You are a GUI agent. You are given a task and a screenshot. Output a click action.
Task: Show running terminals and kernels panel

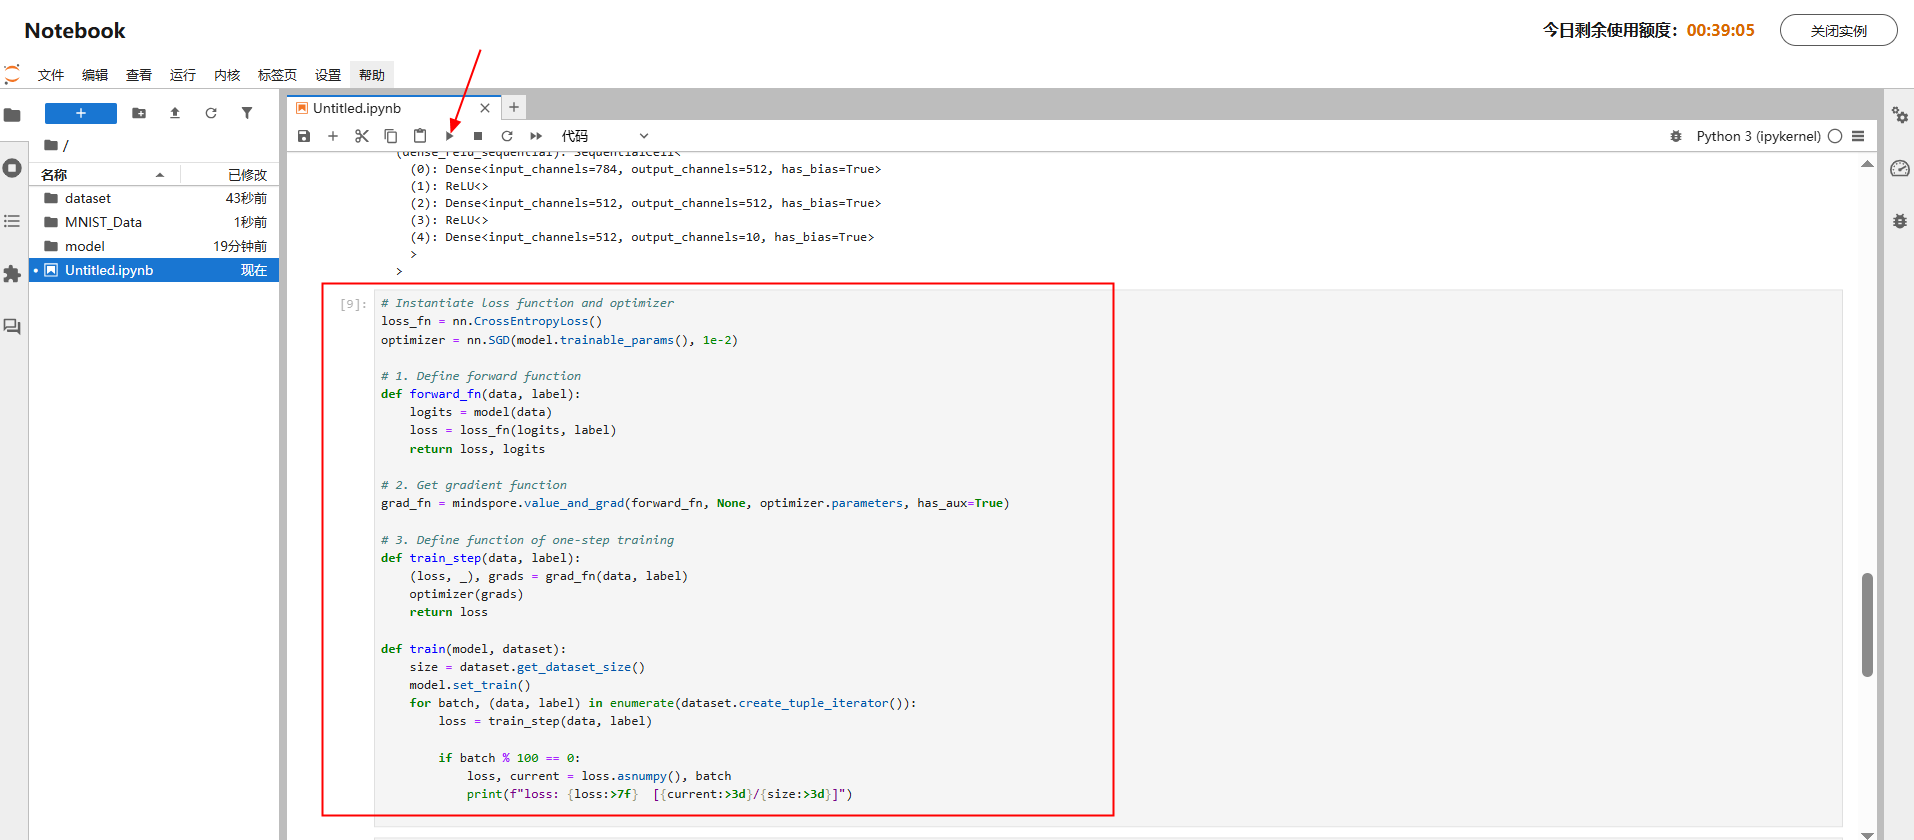coord(12,168)
